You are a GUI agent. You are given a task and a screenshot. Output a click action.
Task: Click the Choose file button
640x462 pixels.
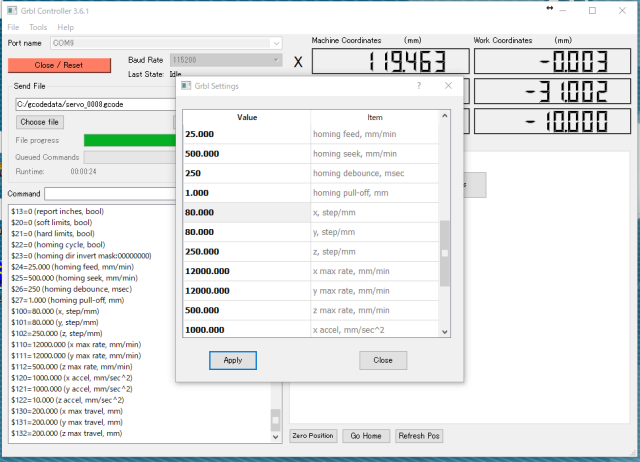tap(40, 122)
